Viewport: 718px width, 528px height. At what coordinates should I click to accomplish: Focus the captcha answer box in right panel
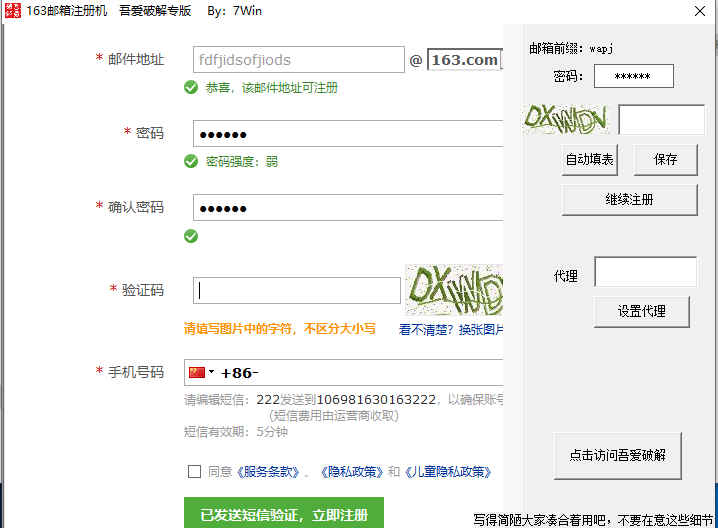662,120
